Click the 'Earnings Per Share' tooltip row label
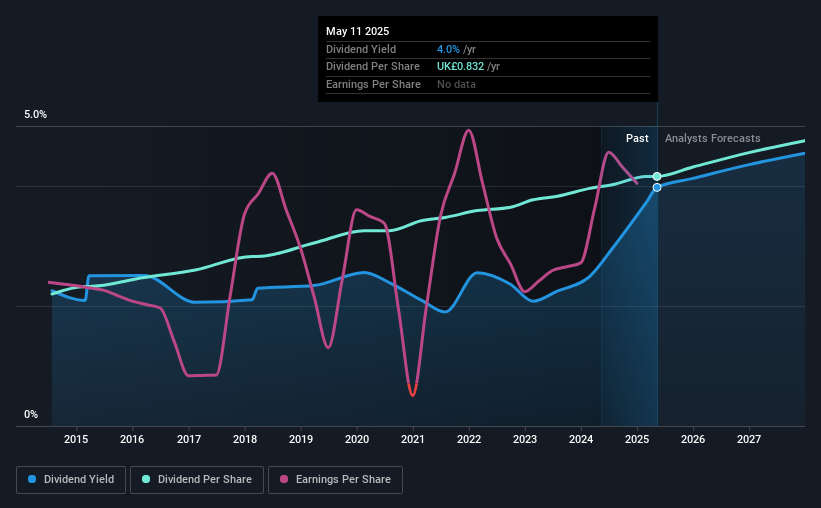The image size is (821, 508). 373,84
